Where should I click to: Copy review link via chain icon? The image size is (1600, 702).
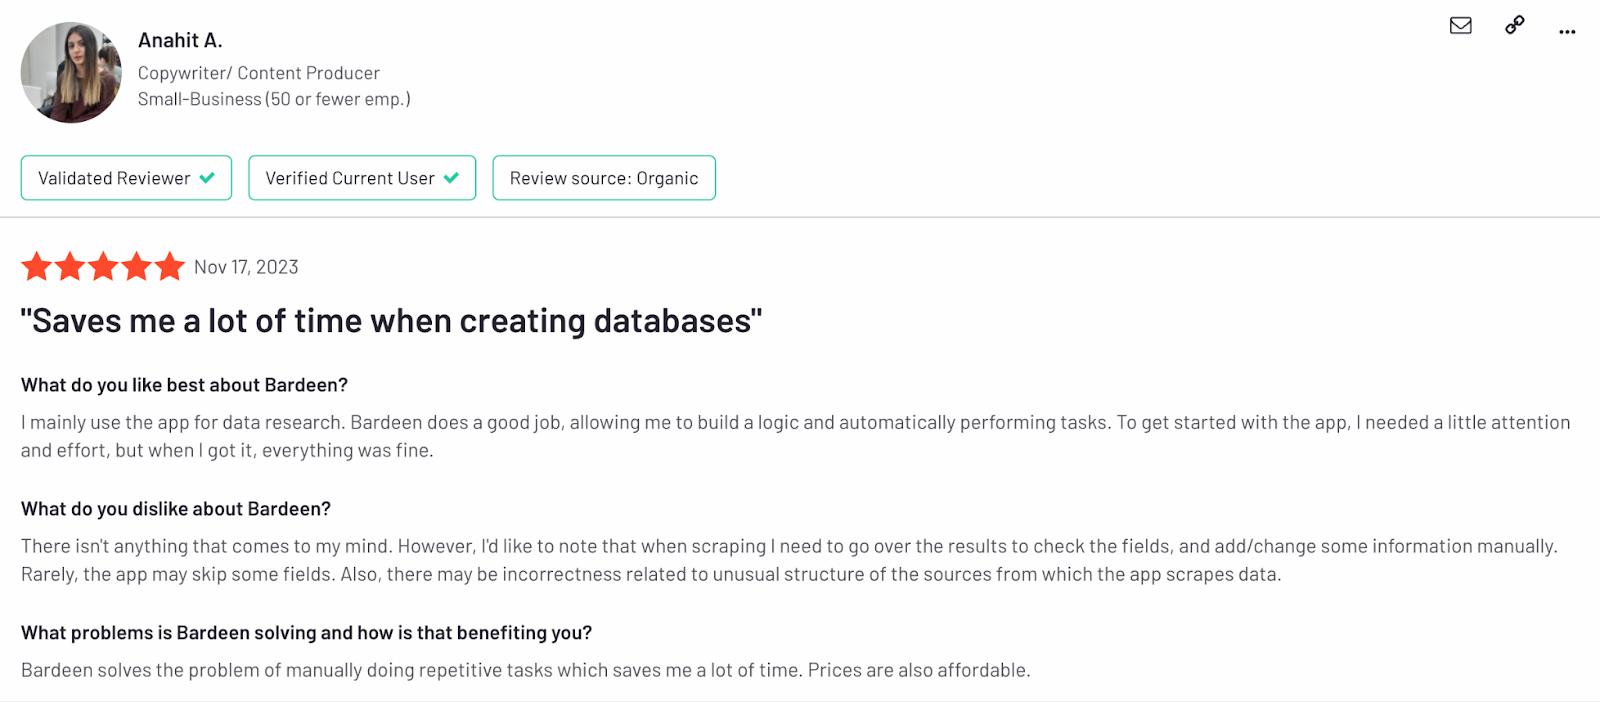click(1514, 26)
